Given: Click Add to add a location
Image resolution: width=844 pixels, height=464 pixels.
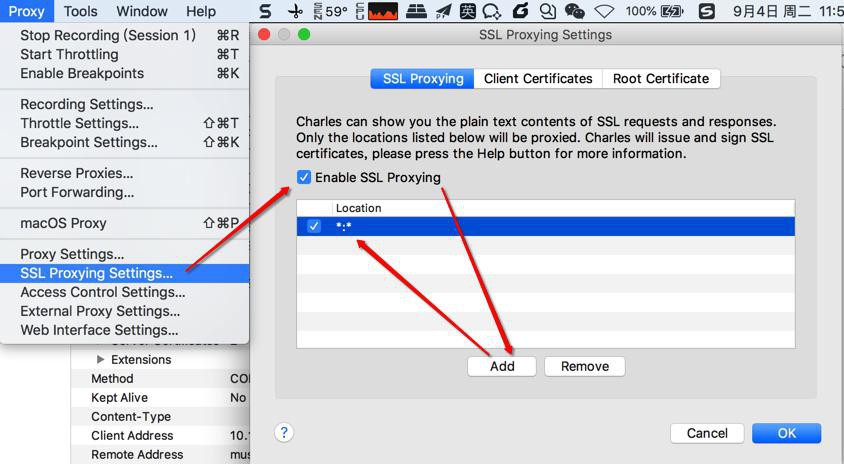Looking at the screenshot, I should click(x=502, y=366).
